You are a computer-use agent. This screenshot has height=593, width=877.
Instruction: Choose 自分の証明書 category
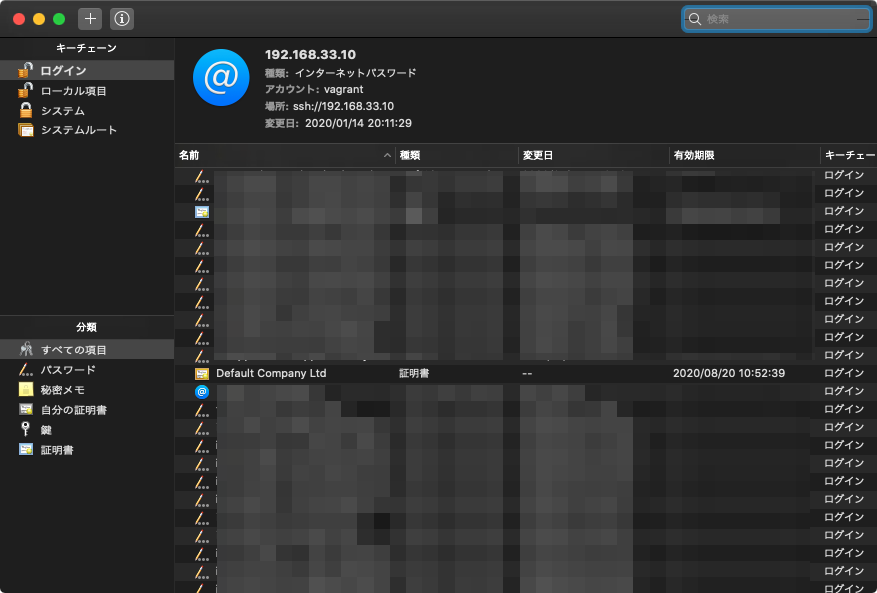pos(87,410)
